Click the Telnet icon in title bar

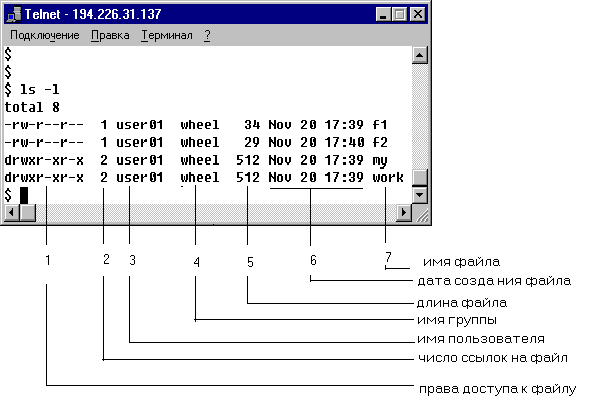(x=14, y=15)
